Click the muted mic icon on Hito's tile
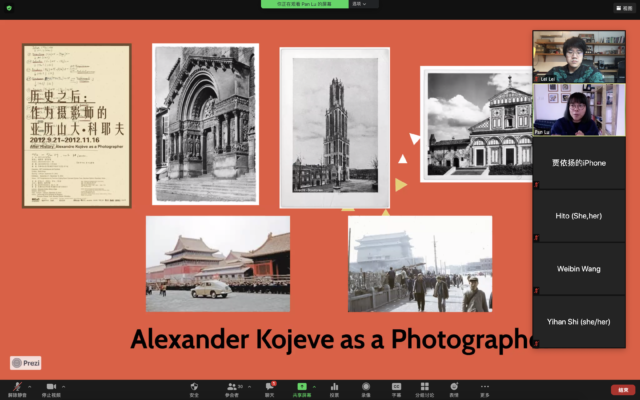Image resolution: width=640 pixels, height=400 pixels. click(x=537, y=237)
